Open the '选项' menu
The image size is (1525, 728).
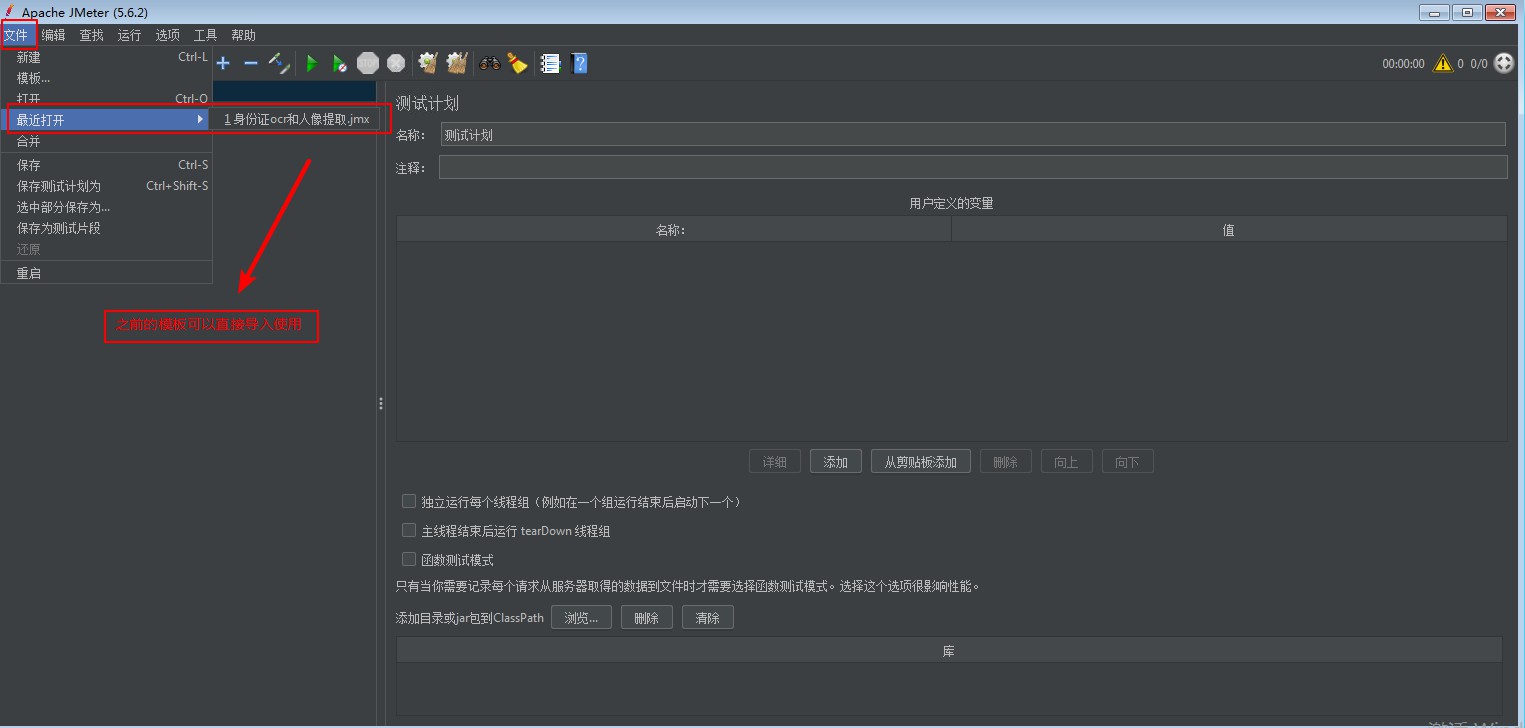(x=167, y=35)
